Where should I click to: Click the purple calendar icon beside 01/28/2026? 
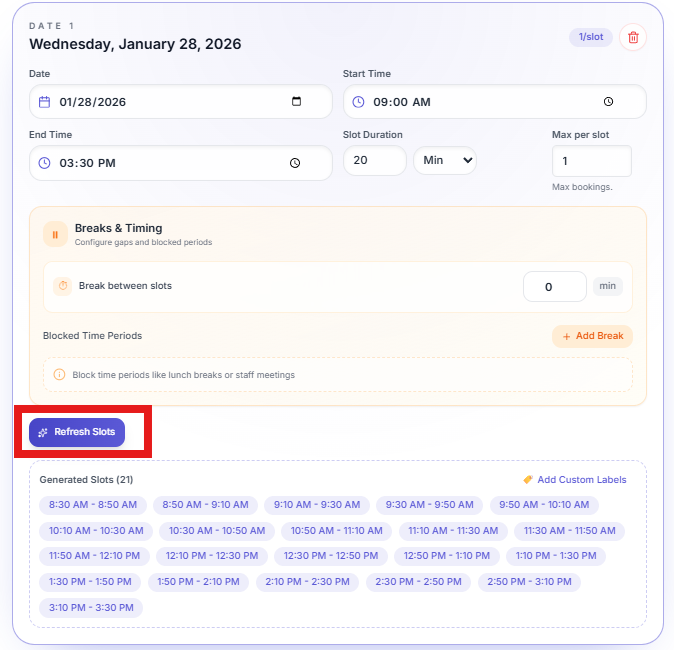44,102
